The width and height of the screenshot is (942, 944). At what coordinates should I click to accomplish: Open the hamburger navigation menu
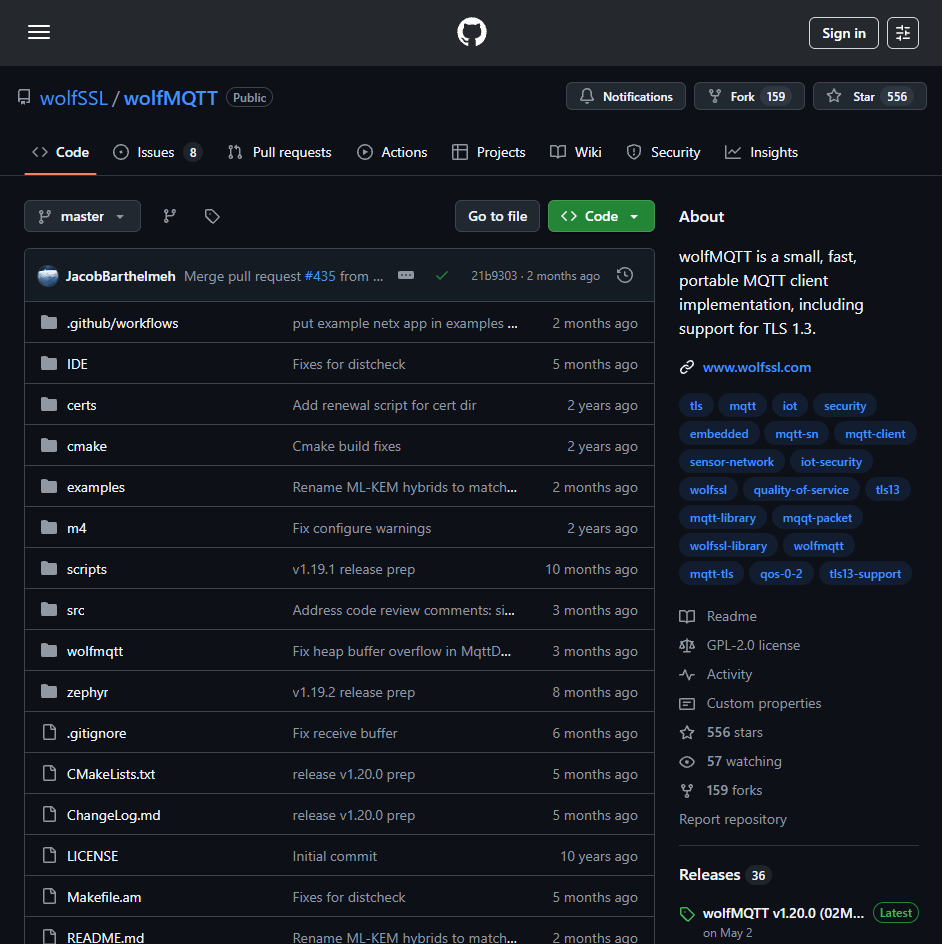click(x=39, y=33)
